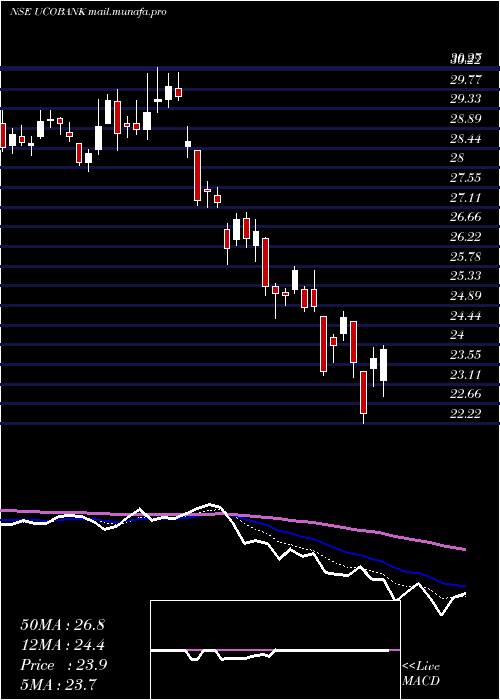Image resolution: width=500 pixels, height=700 pixels.
Task: Select the 25.33 price axis label
Action: (x=466, y=276)
